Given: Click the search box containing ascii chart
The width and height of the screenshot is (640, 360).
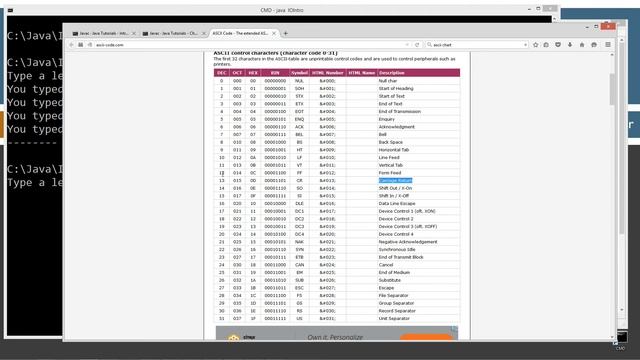Looking at the screenshot, I should [x=478, y=45].
